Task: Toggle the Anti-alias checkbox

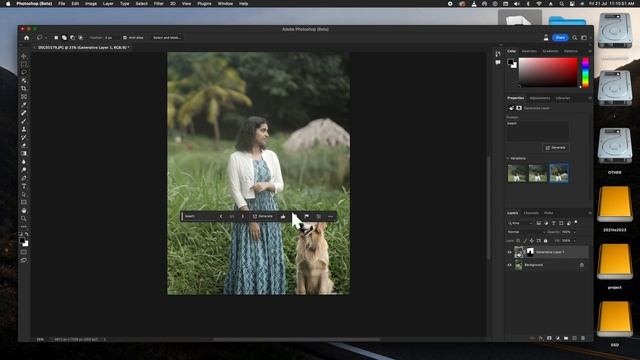Action: tap(125, 38)
